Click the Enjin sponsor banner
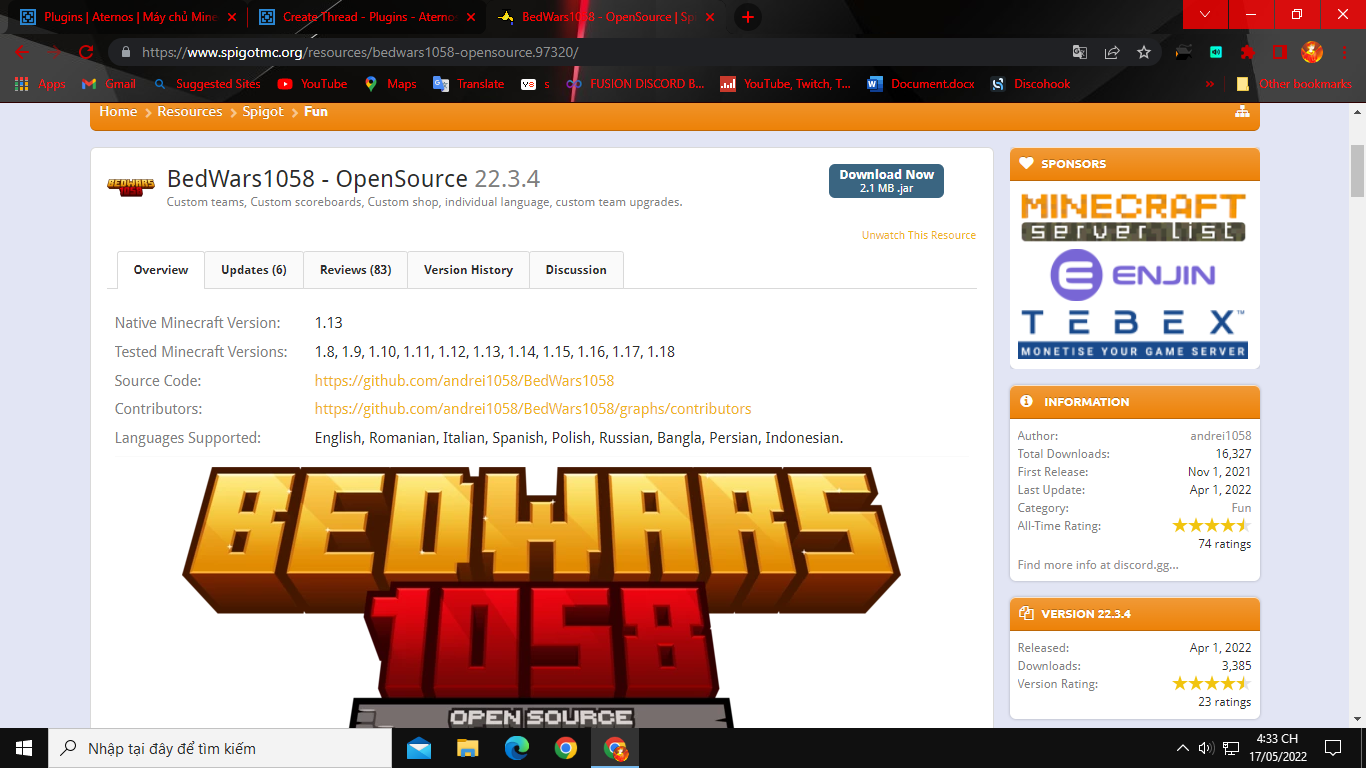 point(1134,275)
